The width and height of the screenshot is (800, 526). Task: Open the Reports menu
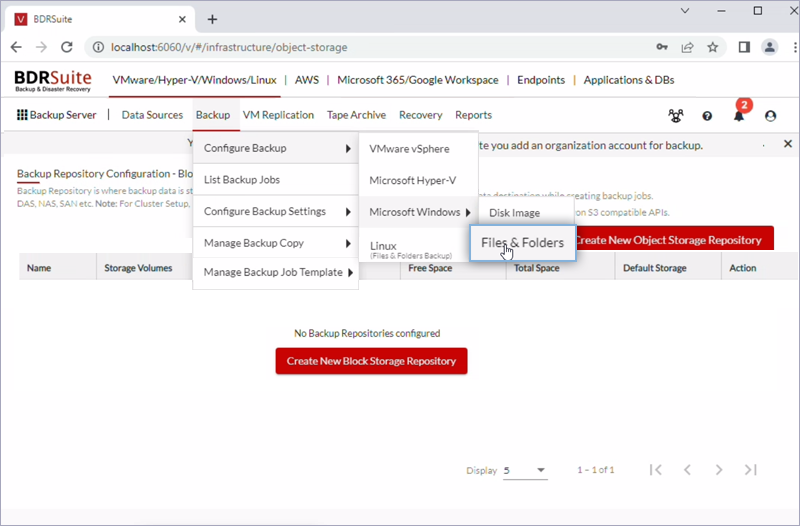click(x=473, y=115)
